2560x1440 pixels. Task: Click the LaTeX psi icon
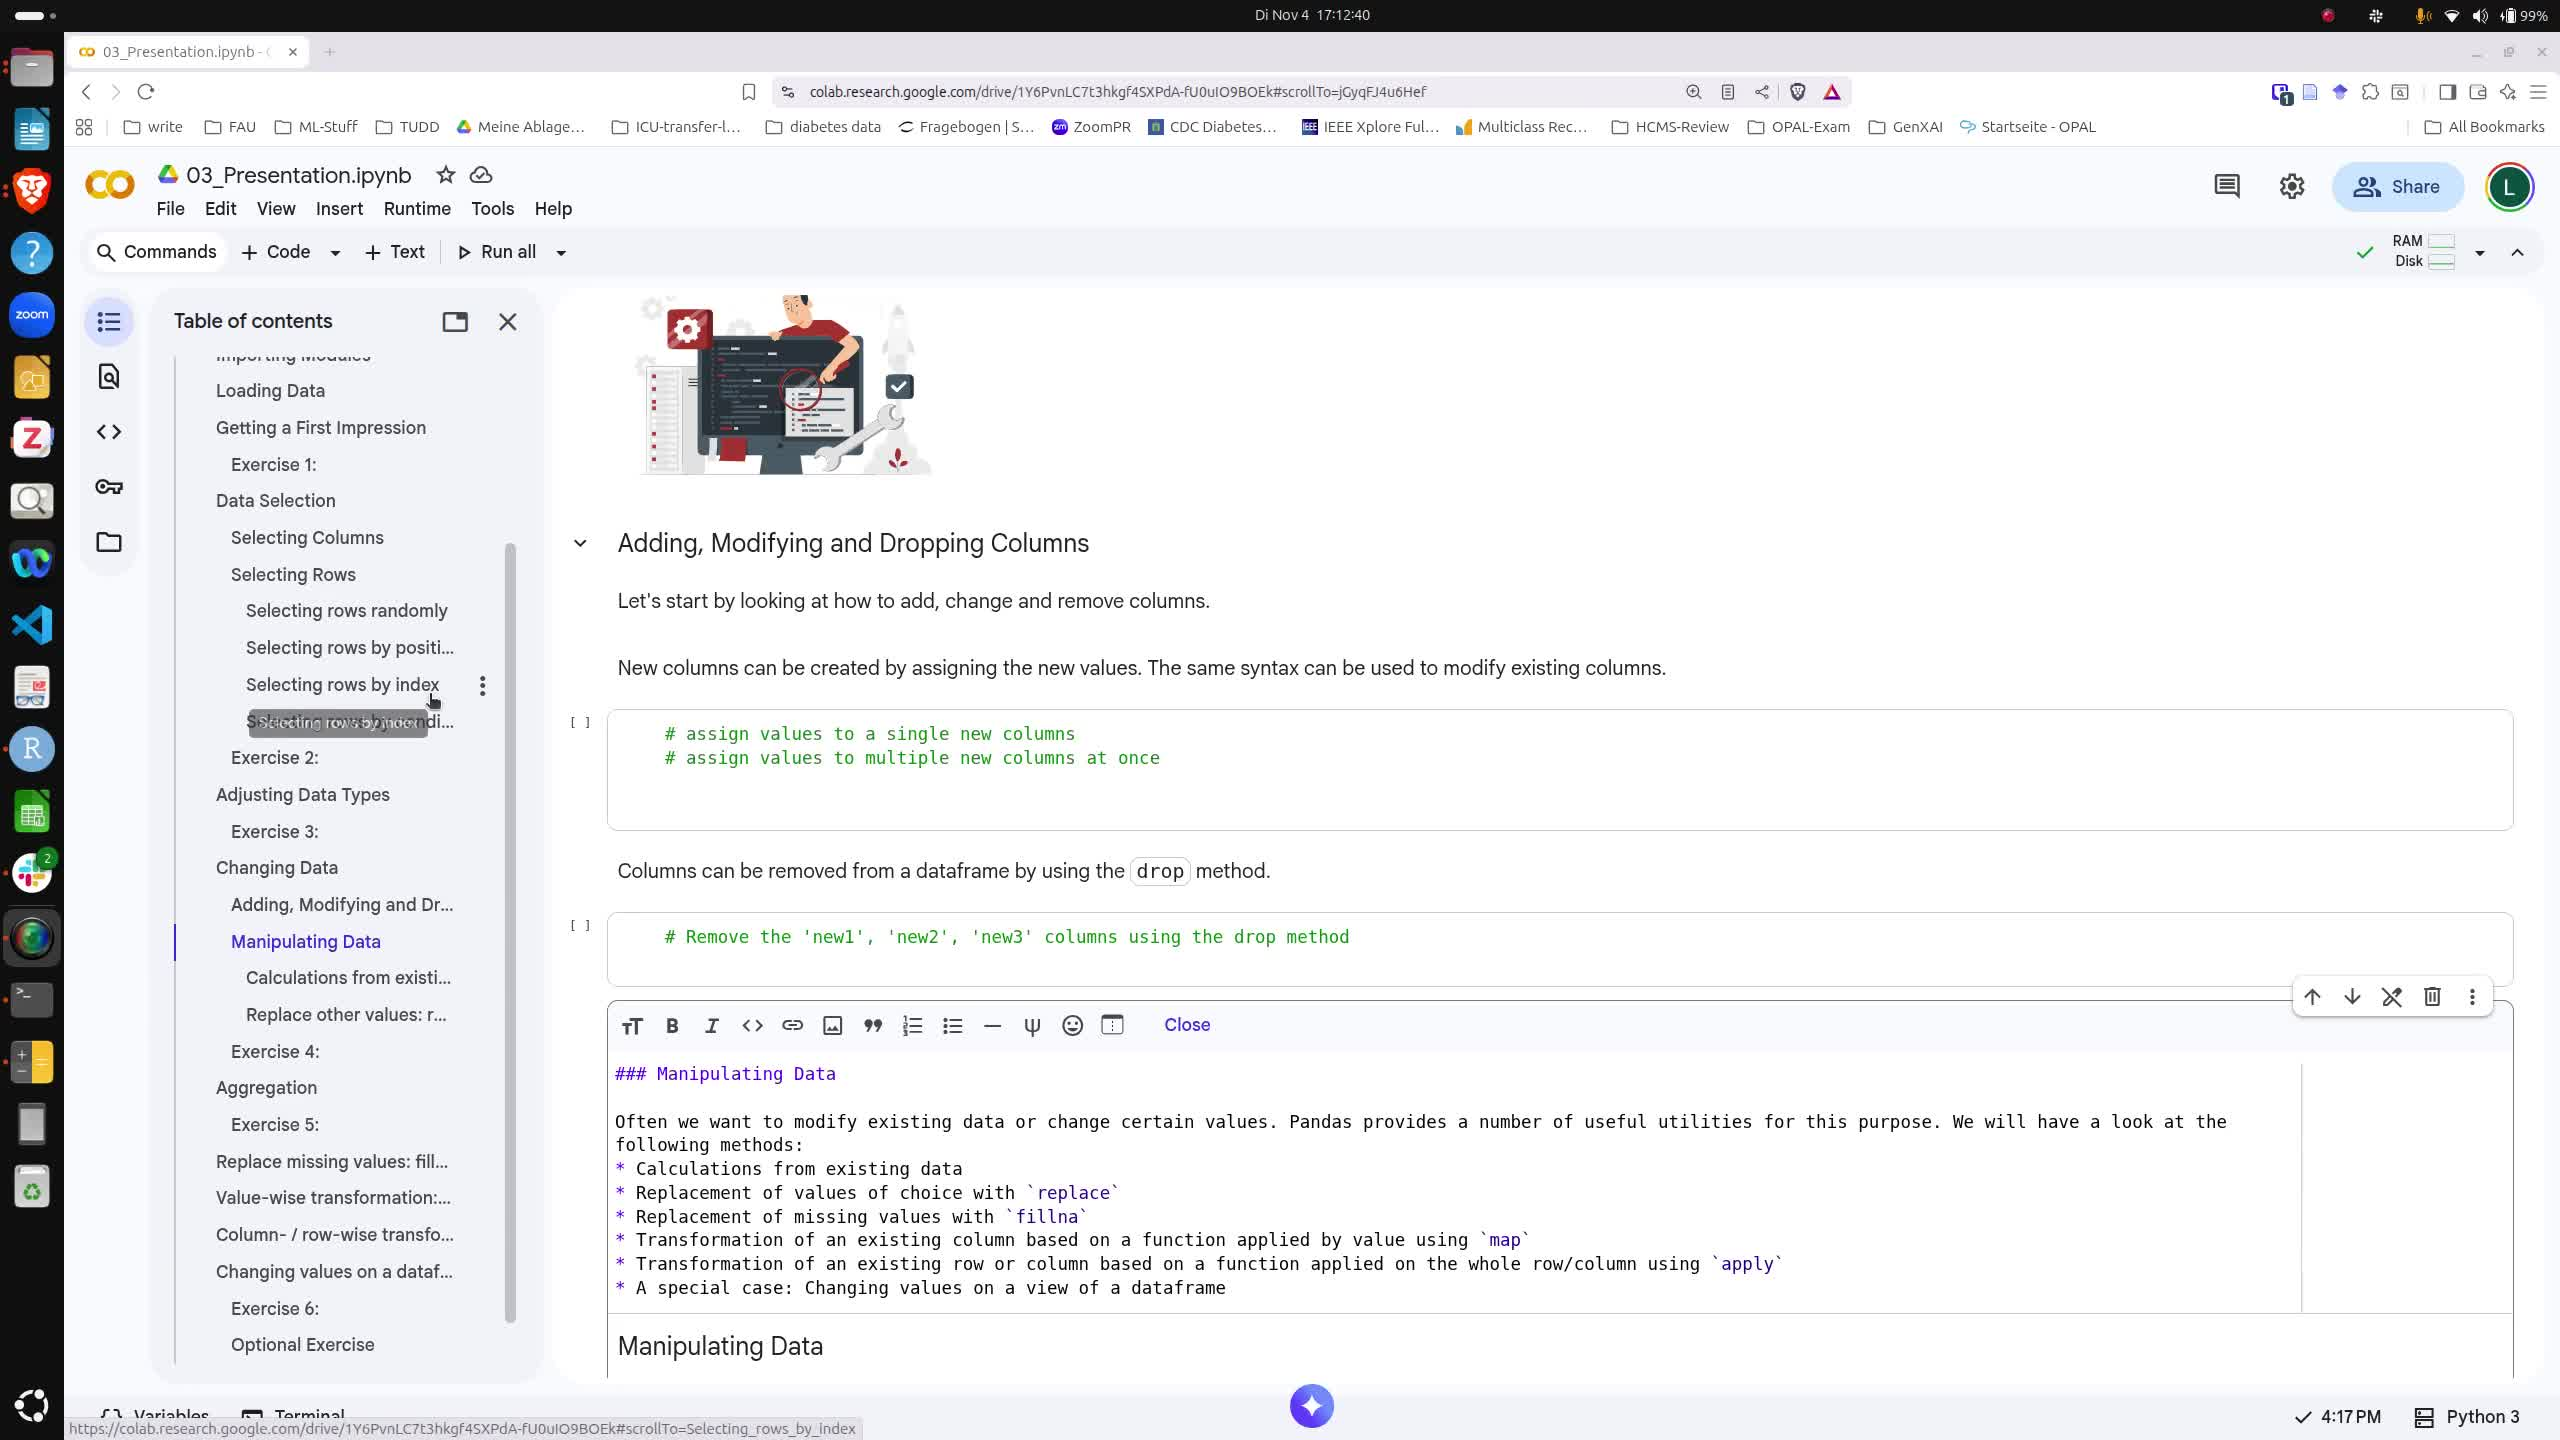coord(1032,1025)
